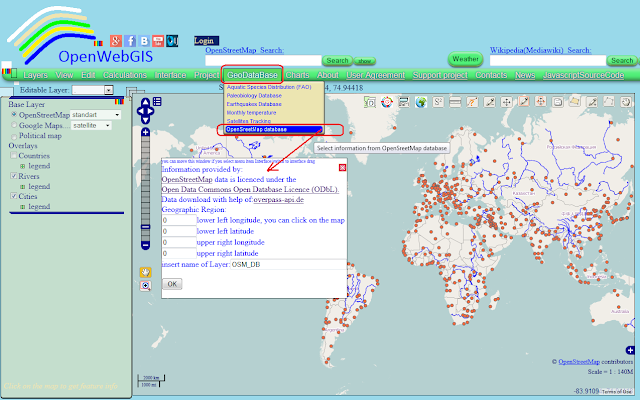Click the OpenStreetMap Search text field

(x=263, y=61)
